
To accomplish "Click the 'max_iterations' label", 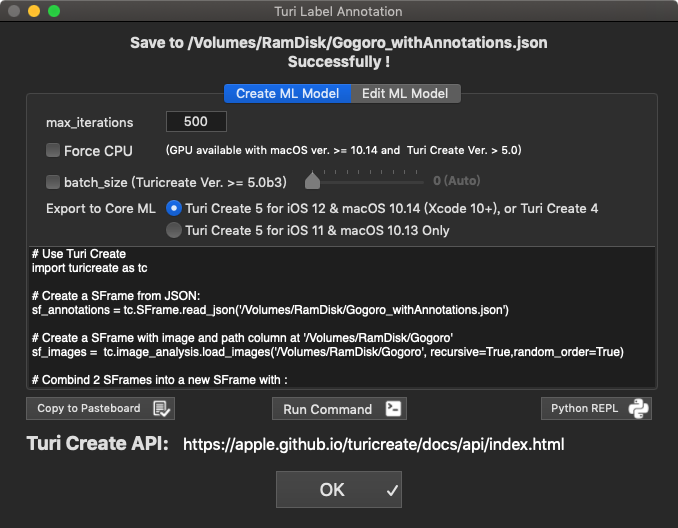I will [x=90, y=122].
